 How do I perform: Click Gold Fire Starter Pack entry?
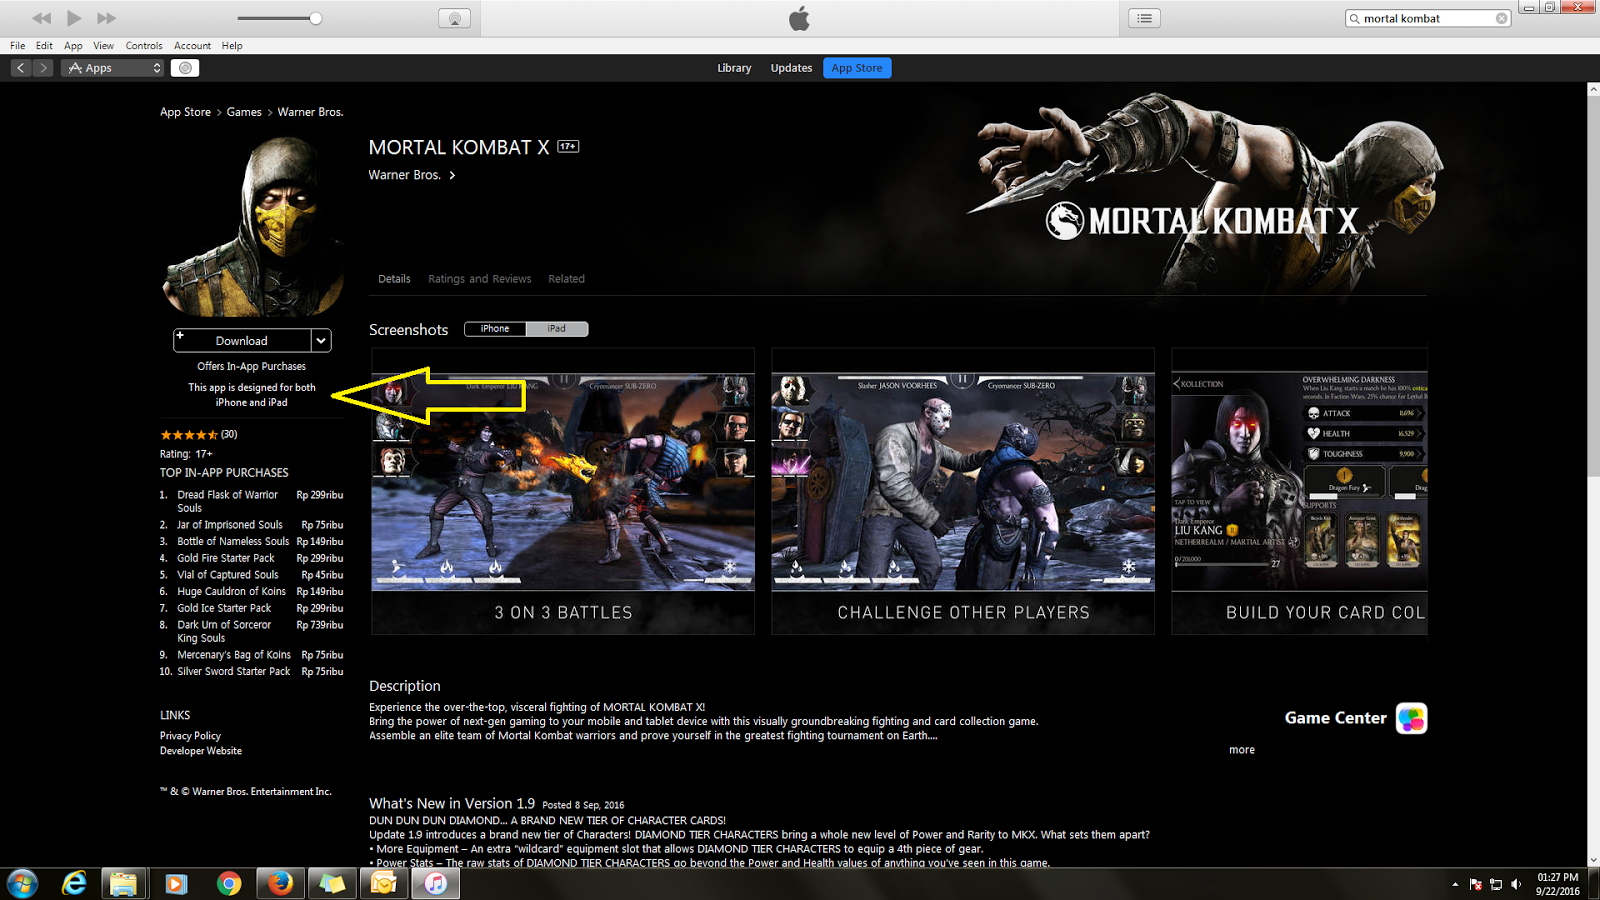pos(251,558)
